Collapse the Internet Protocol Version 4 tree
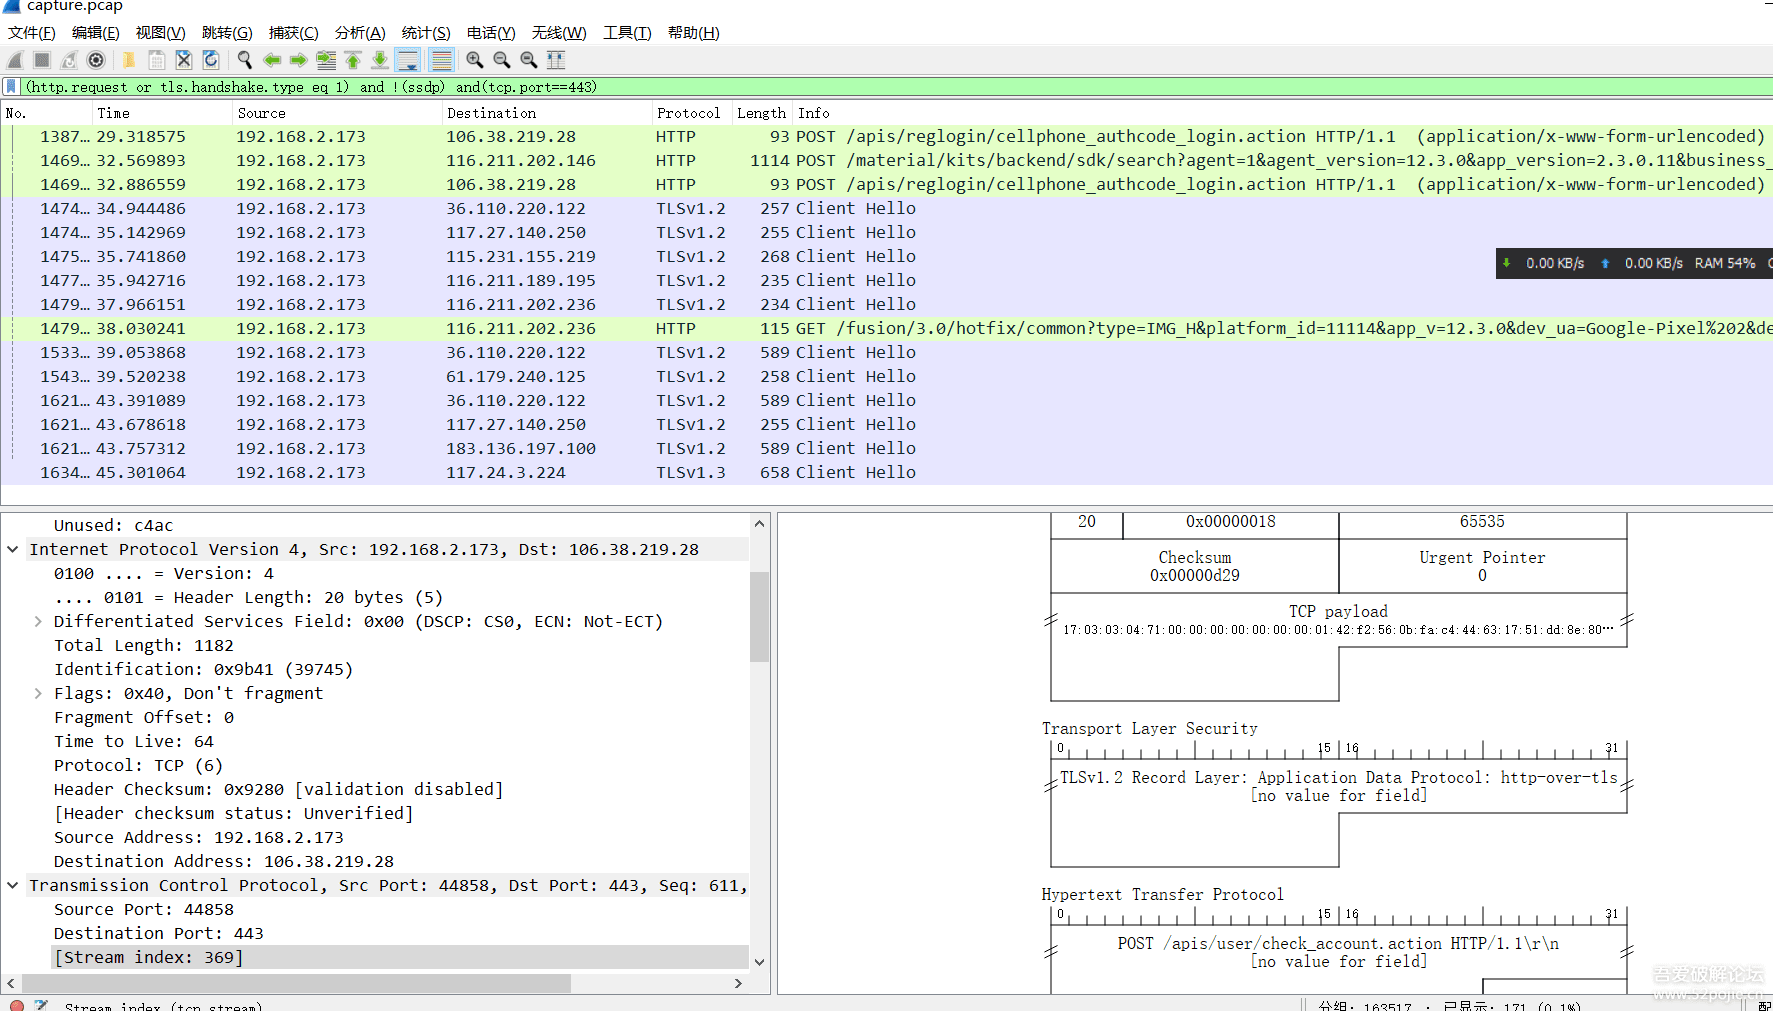1773x1011 pixels. tap(13, 549)
